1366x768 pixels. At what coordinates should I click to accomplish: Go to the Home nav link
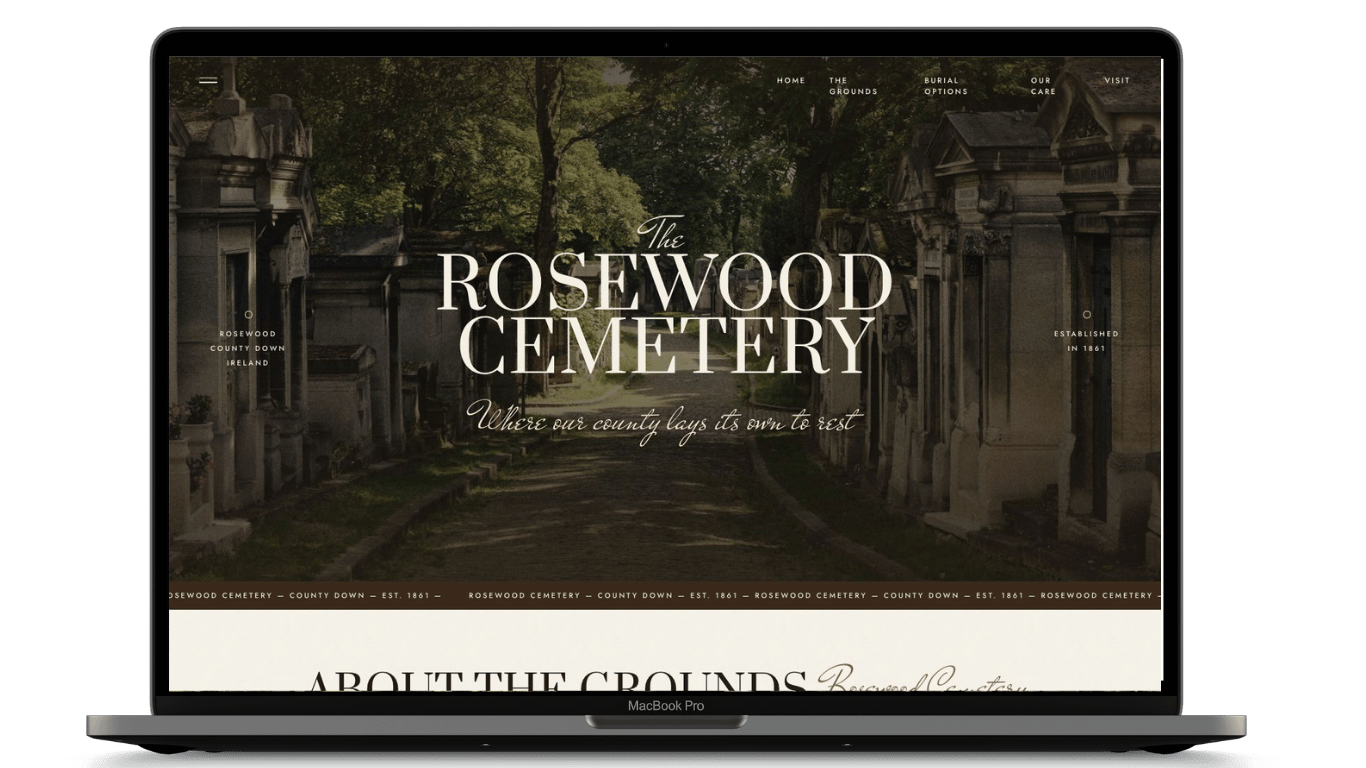point(791,81)
